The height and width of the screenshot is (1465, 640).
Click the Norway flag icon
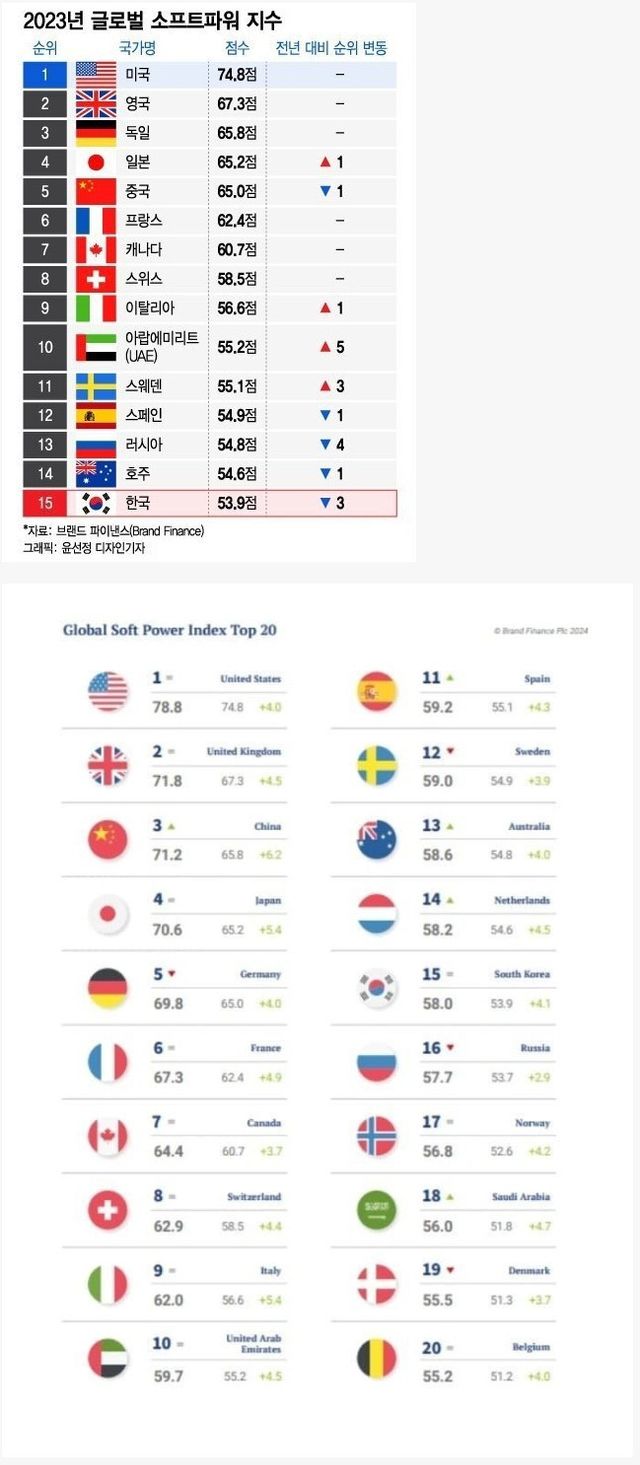(377, 1137)
